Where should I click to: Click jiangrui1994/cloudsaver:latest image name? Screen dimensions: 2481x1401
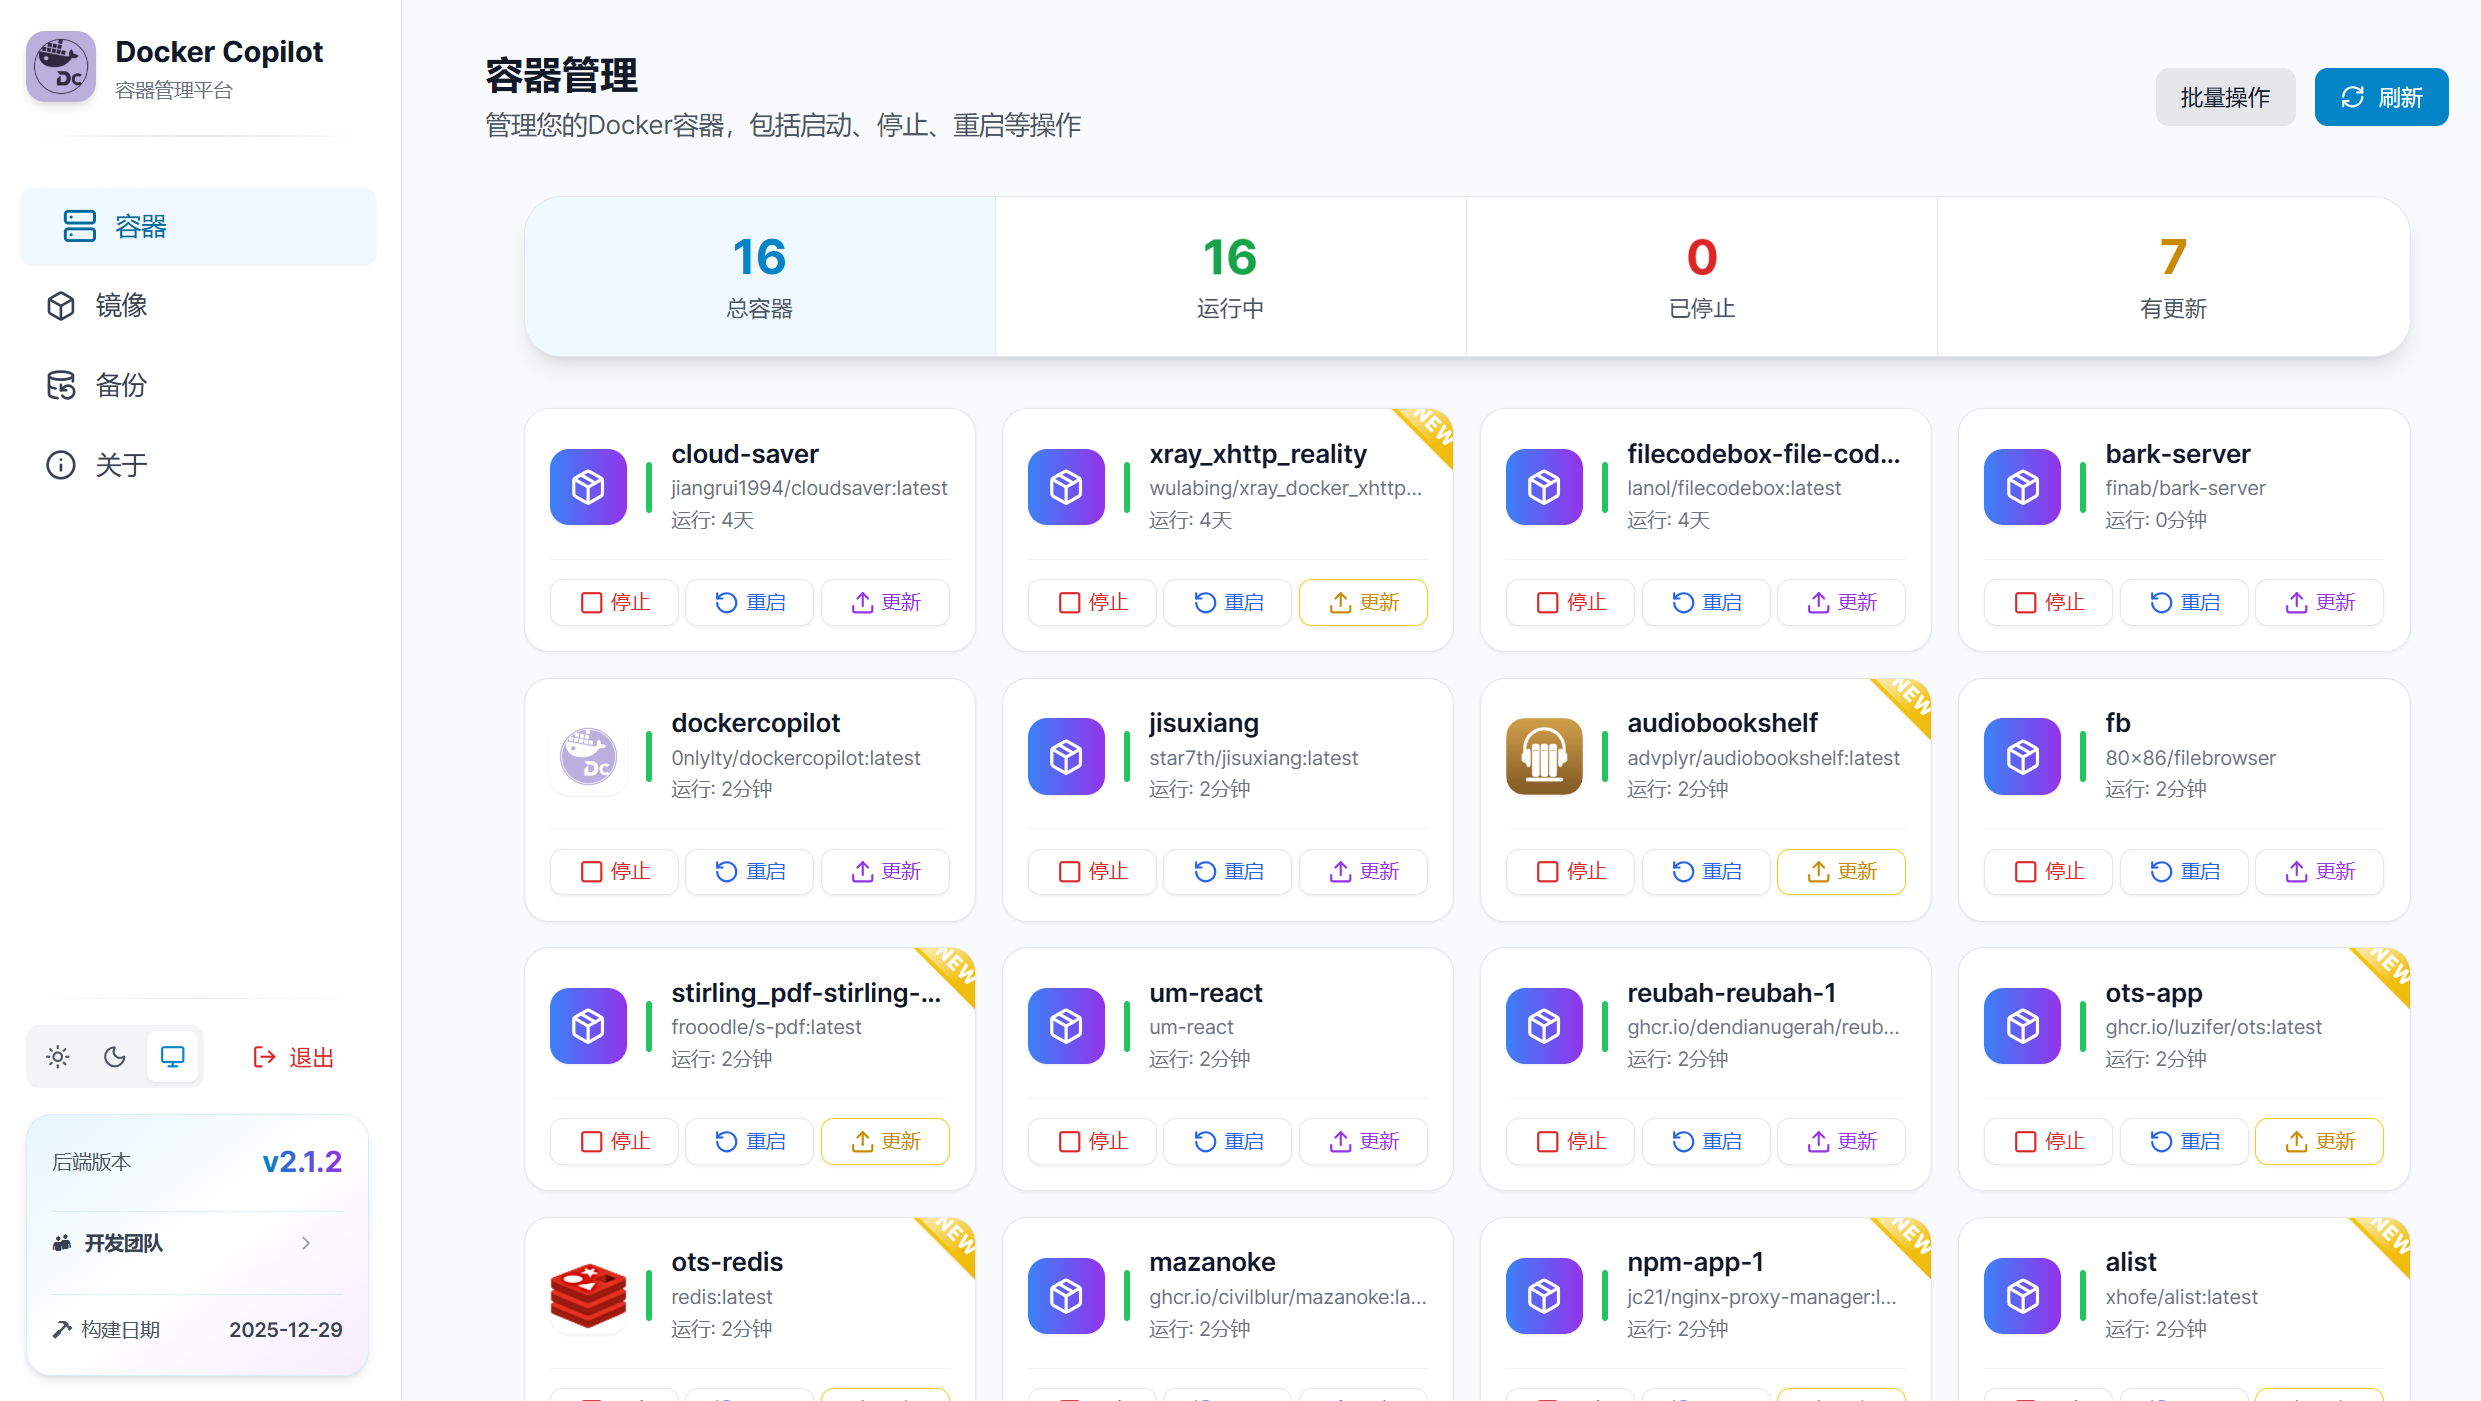click(809, 488)
